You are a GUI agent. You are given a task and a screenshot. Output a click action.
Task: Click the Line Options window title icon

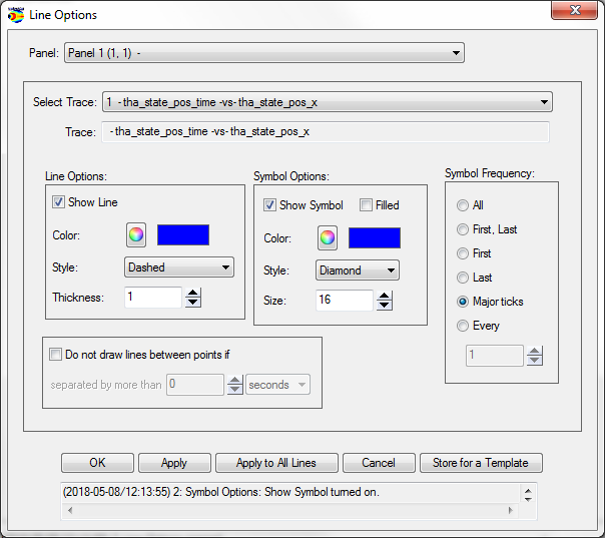pyautogui.click(x=15, y=15)
